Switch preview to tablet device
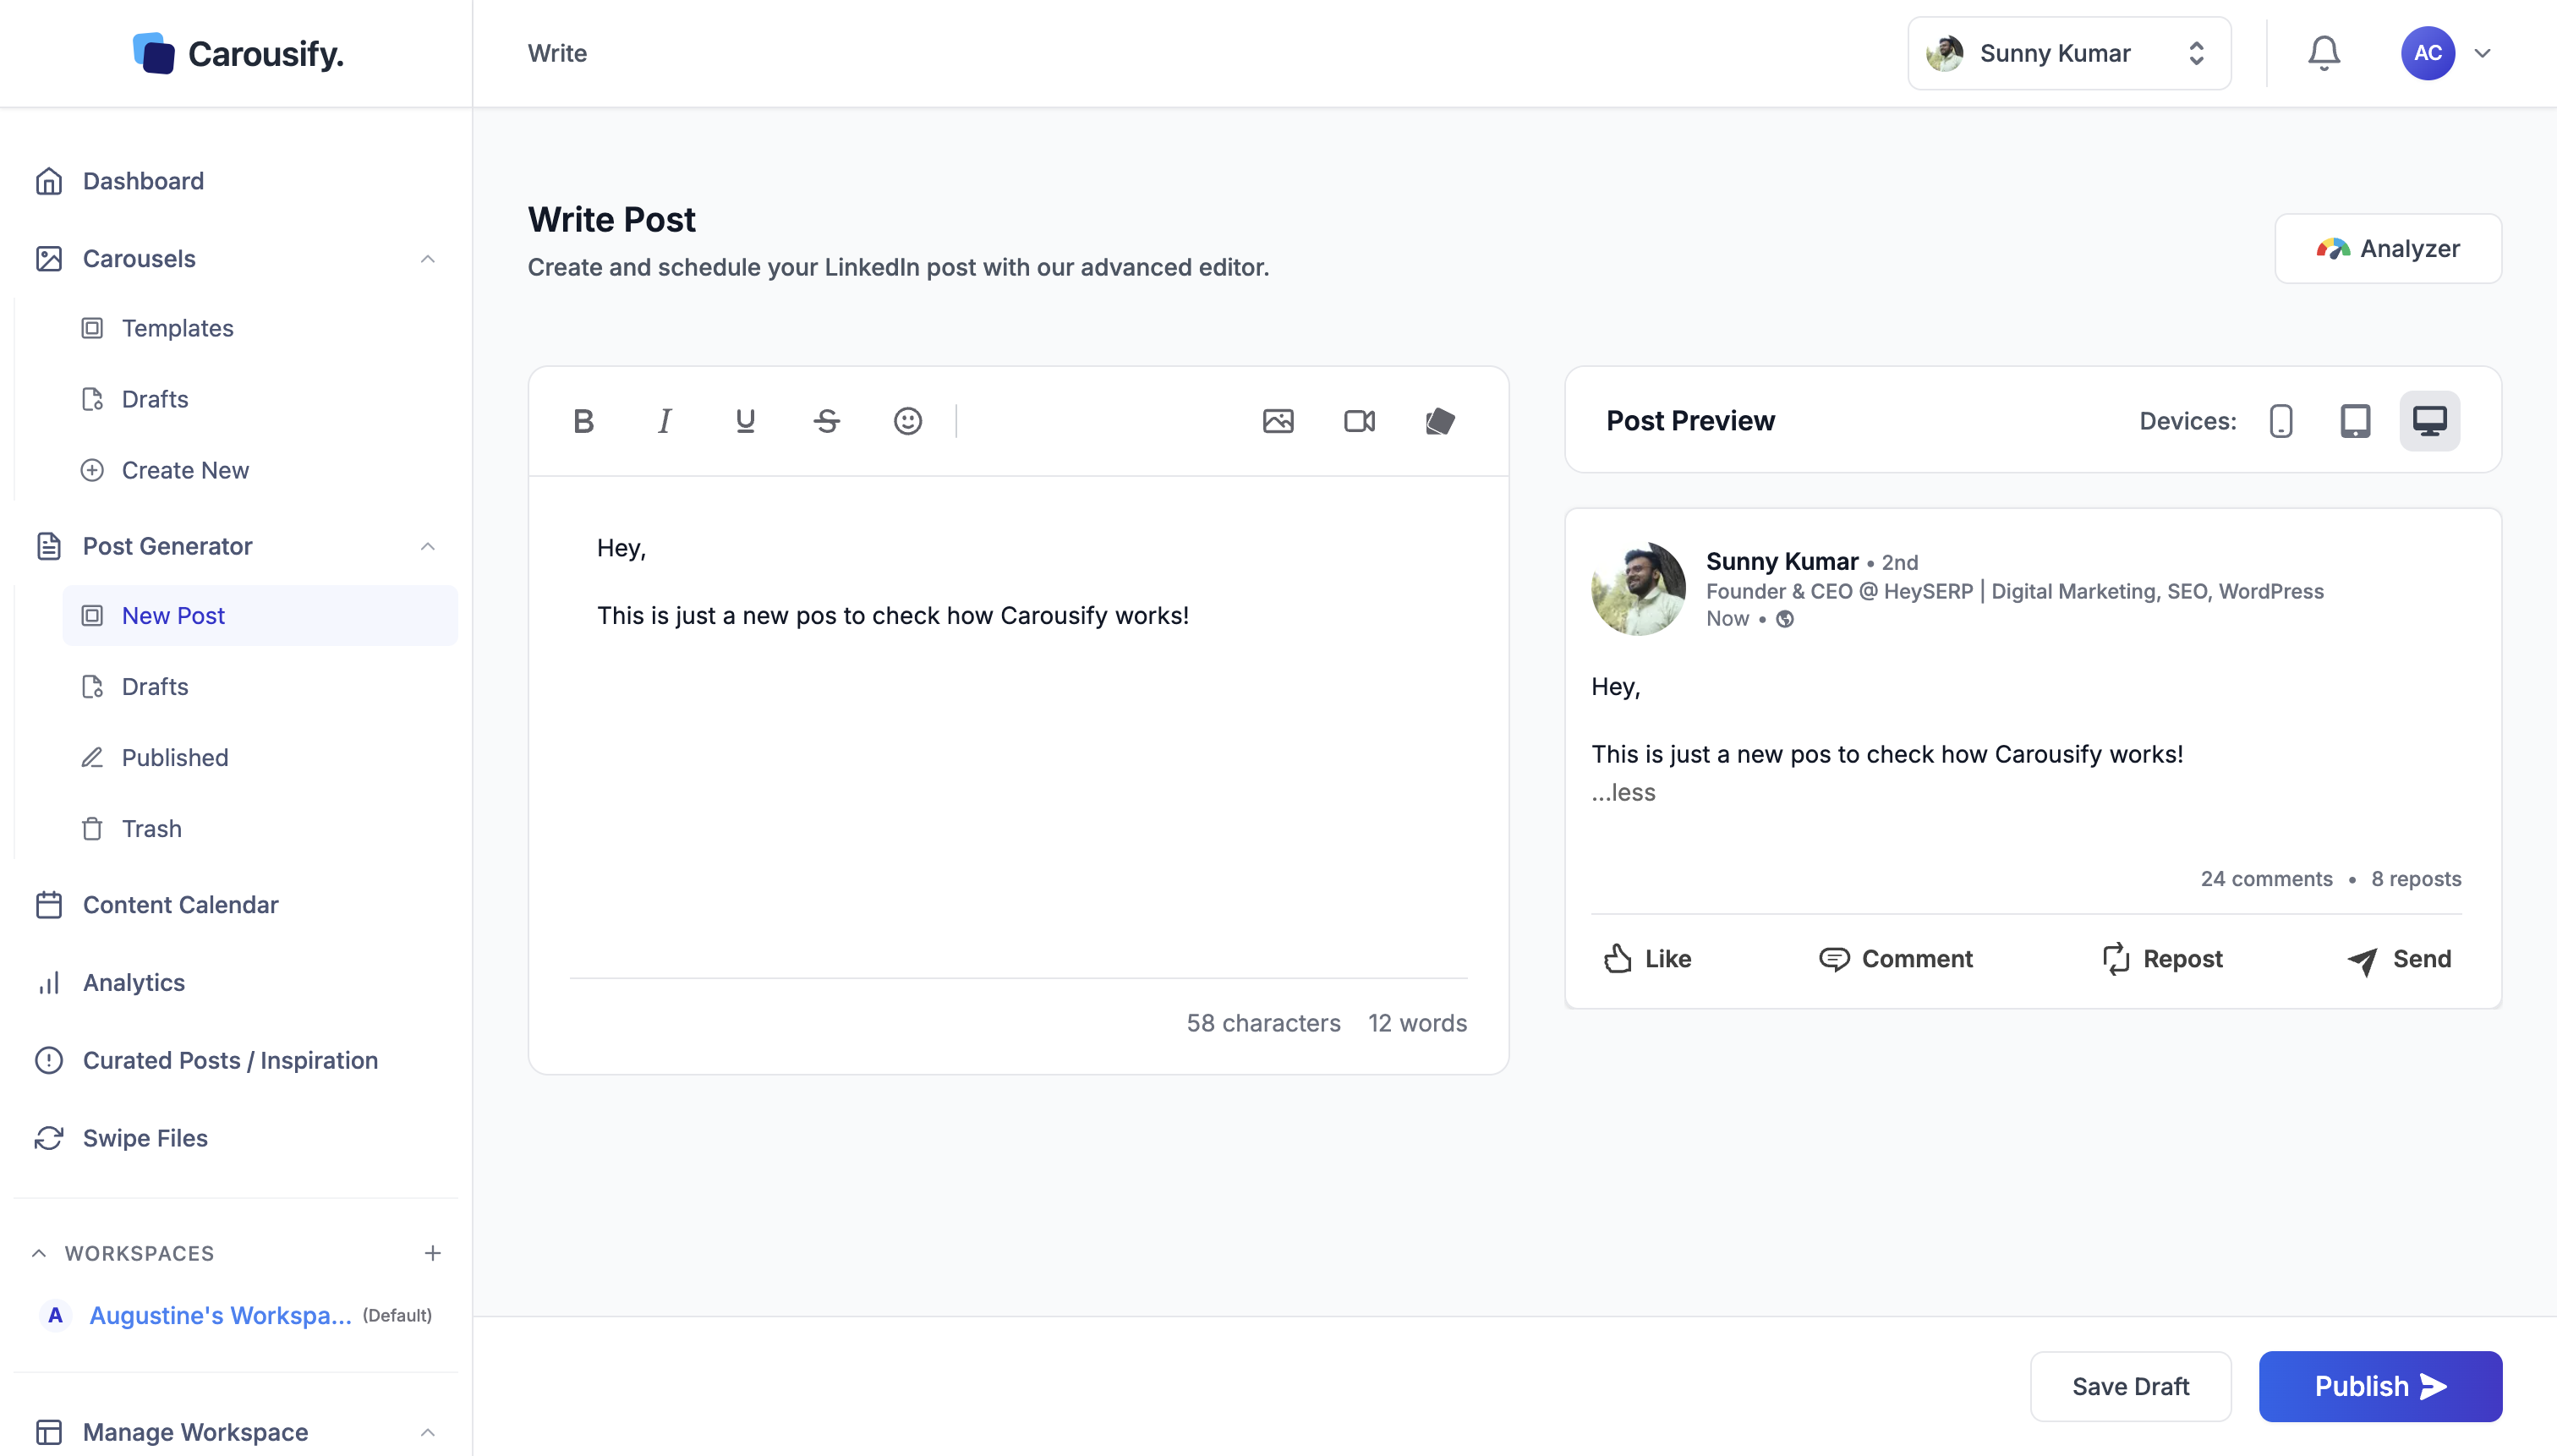2557x1456 pixels. [2355, 421]
